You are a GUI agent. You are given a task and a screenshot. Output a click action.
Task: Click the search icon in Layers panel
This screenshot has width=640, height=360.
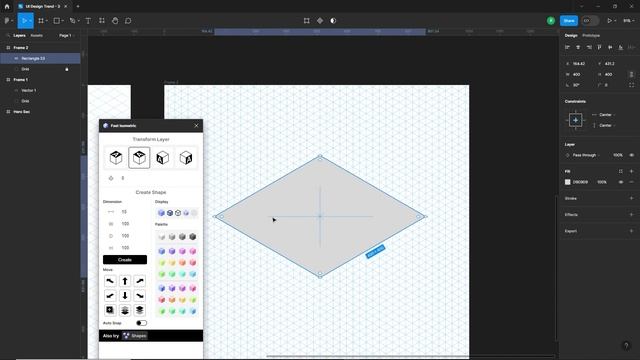[8, 36]
